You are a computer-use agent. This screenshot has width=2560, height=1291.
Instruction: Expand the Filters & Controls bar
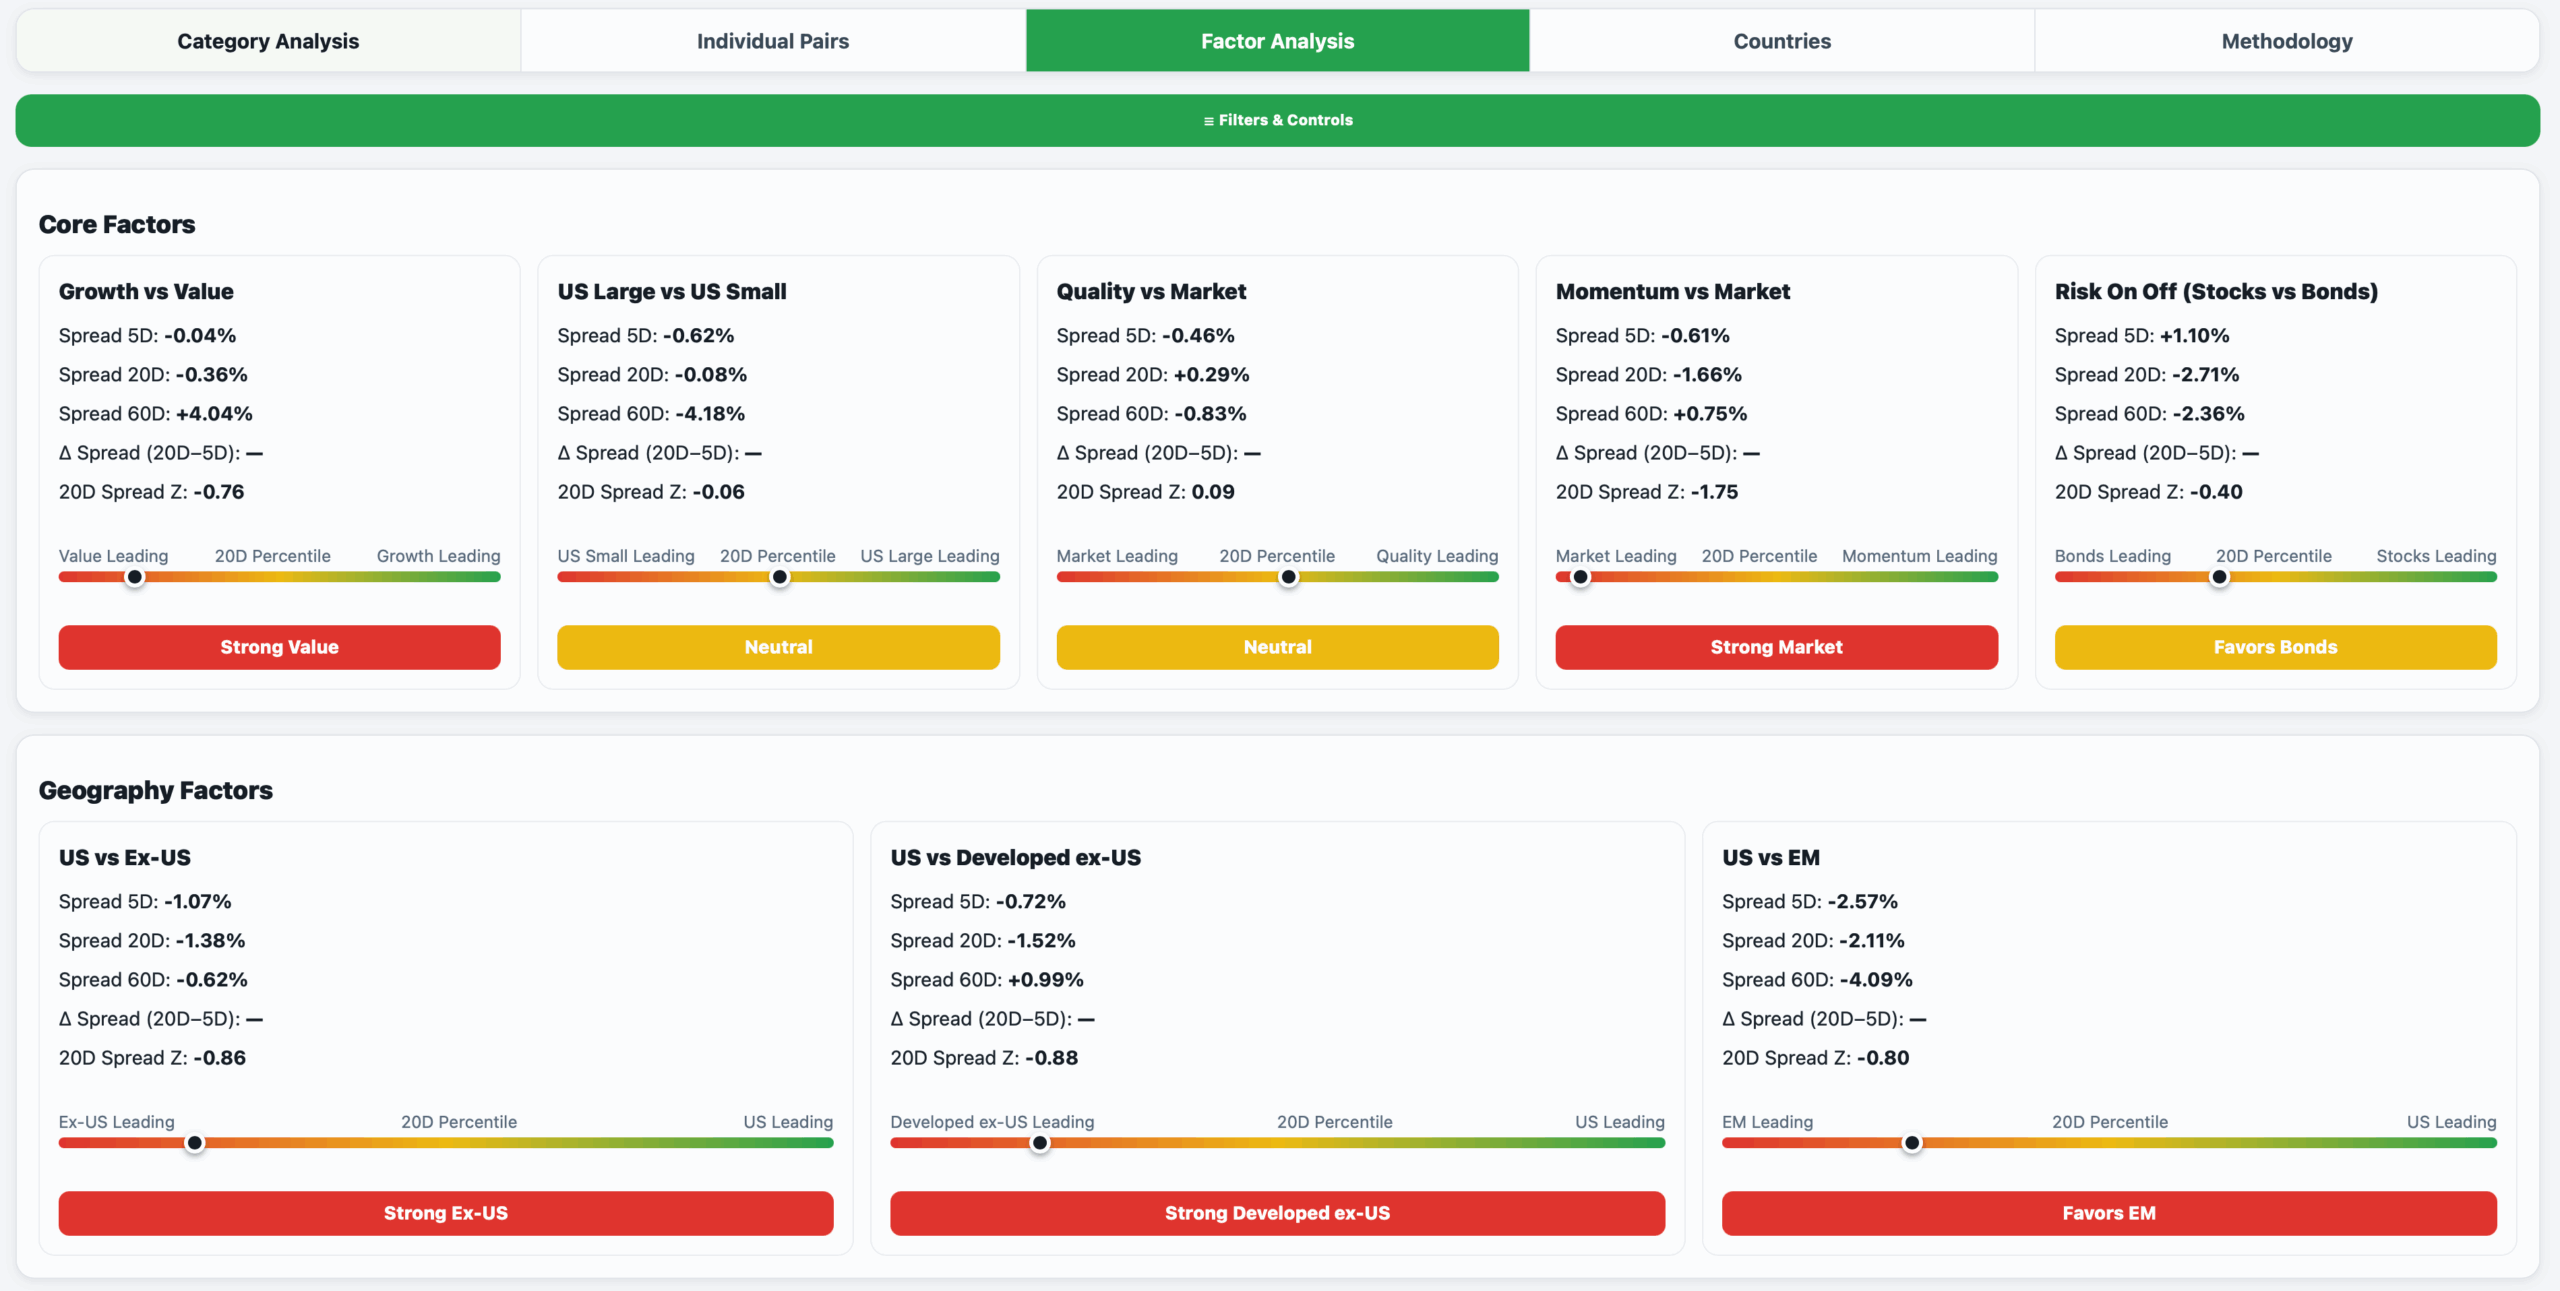[x=1278, y=120]
